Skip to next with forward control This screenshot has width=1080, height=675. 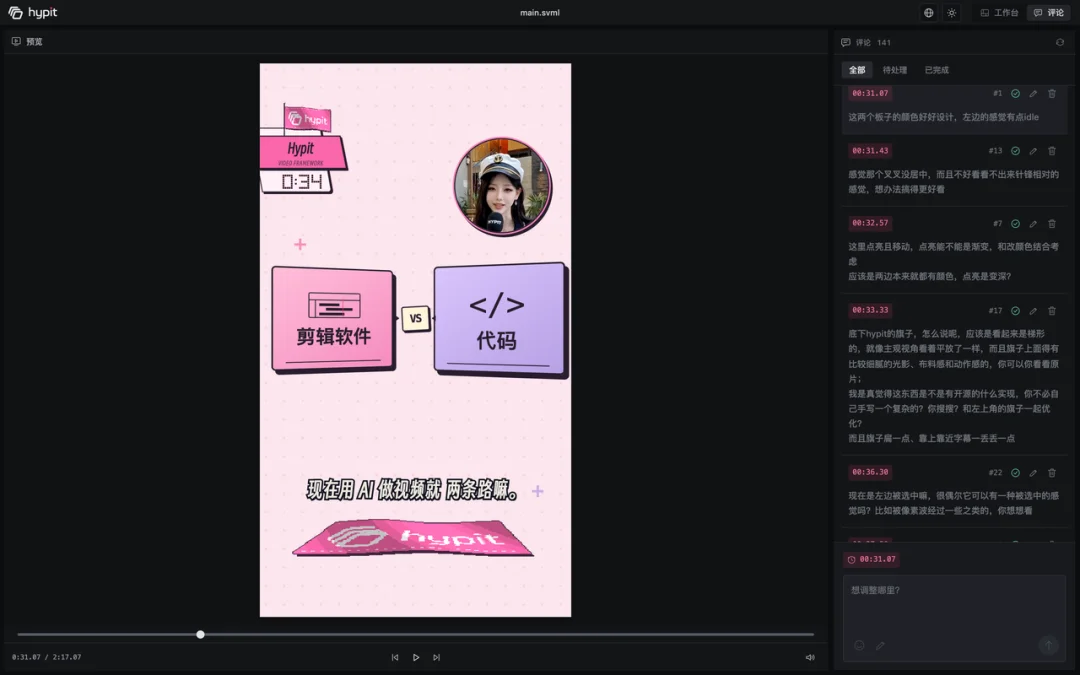tap(436, 657)
